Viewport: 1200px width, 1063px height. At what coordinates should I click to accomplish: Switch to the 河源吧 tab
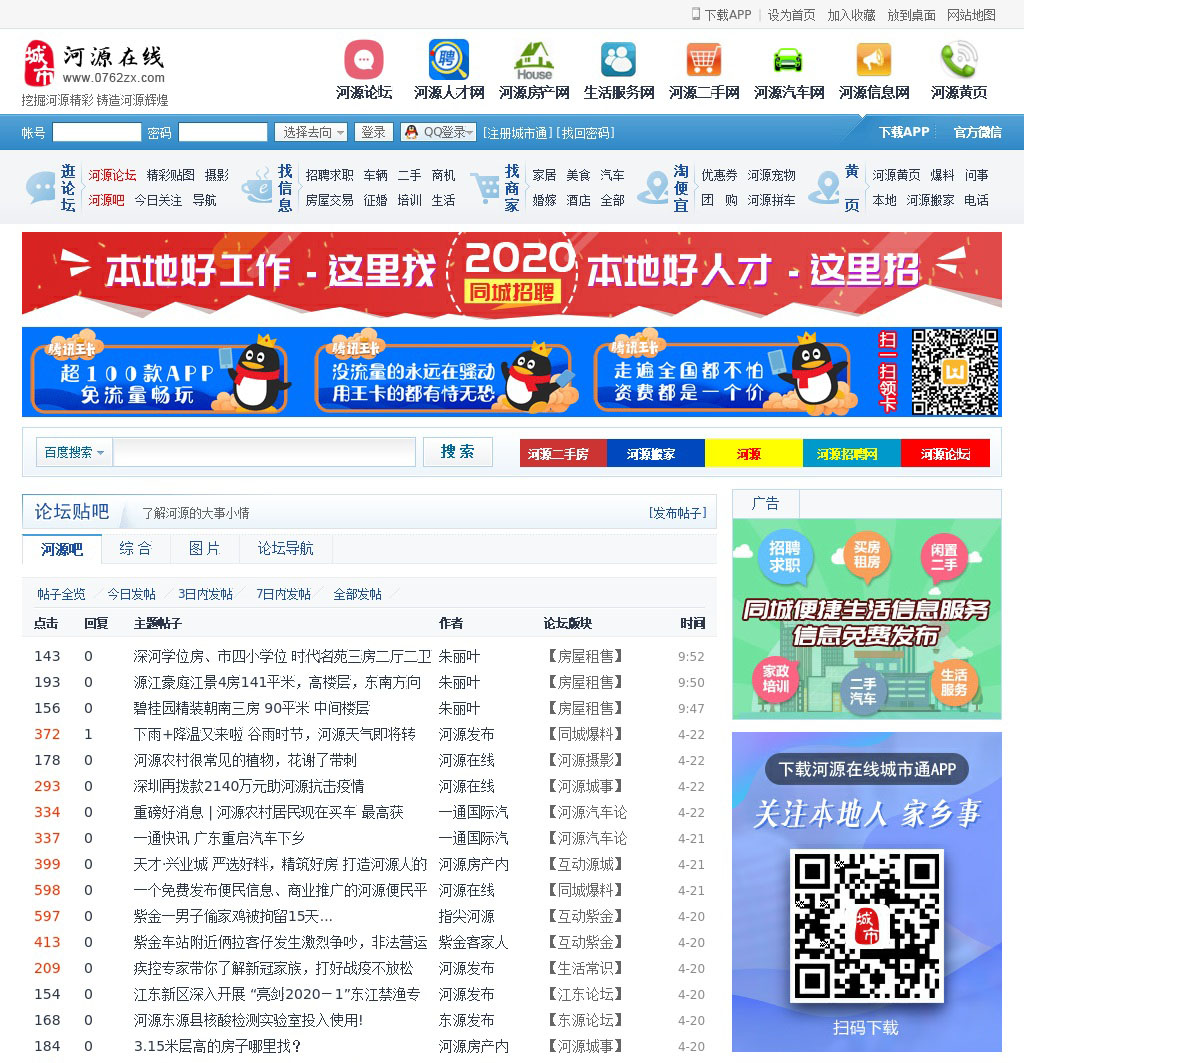[x=62, y=550]
